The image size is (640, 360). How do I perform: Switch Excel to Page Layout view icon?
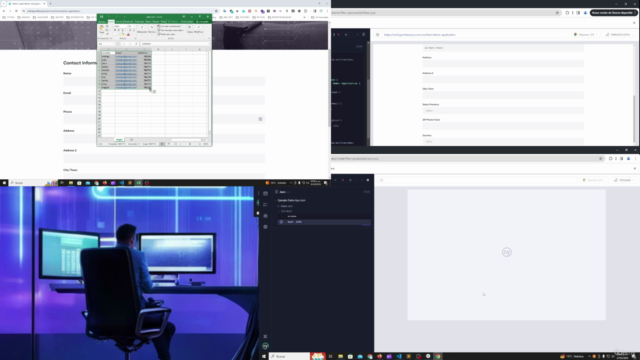(169, 144)
